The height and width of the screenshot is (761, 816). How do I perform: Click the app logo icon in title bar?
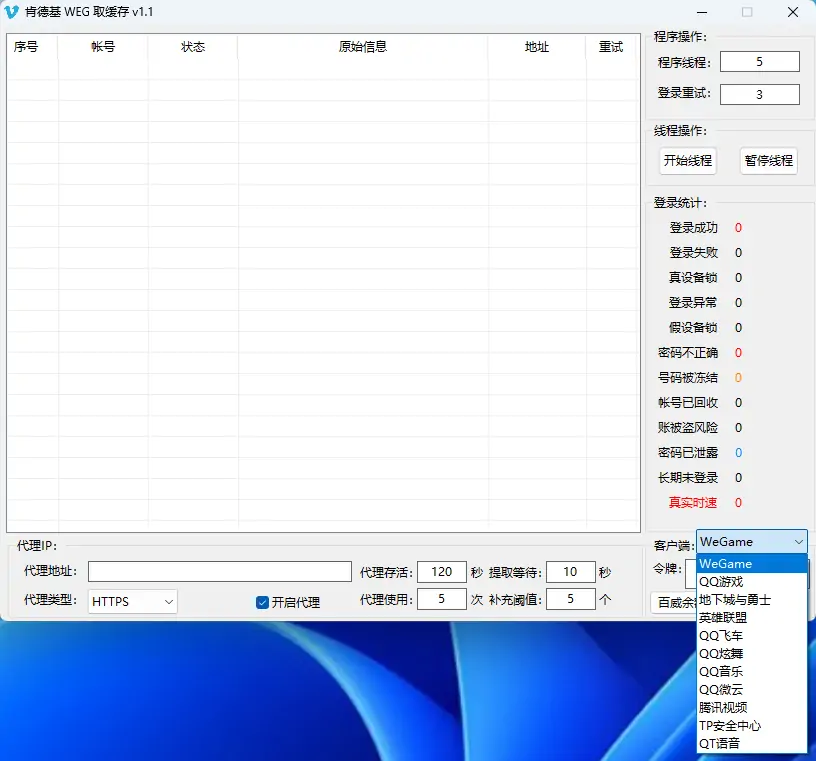pos(11,12)
